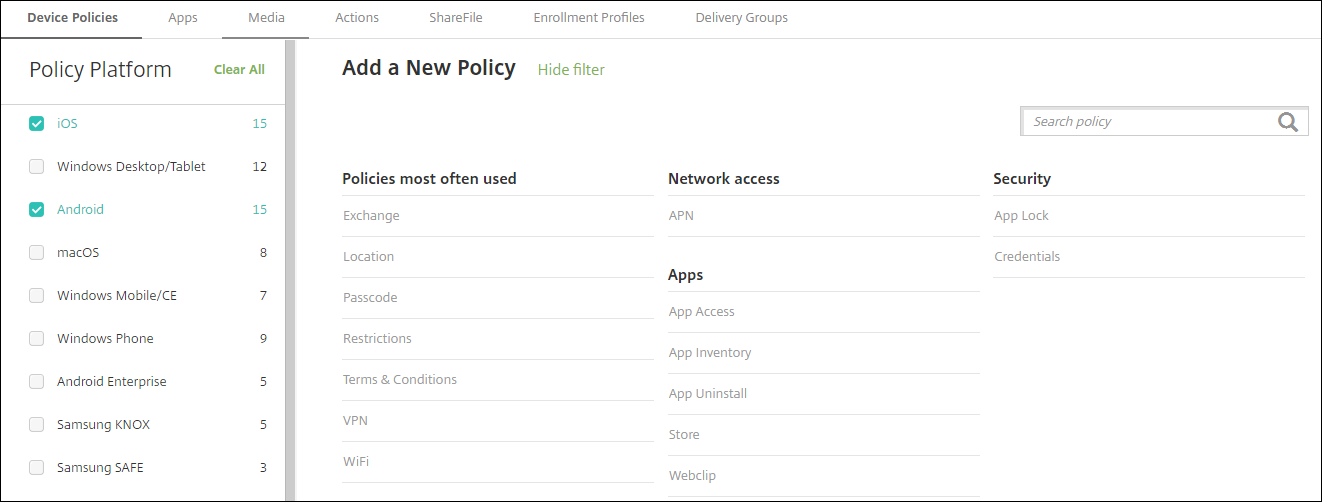The height and width of the screenshot is (502, 1322).
Task: Open the Media tab
Action: pos(265,18)
